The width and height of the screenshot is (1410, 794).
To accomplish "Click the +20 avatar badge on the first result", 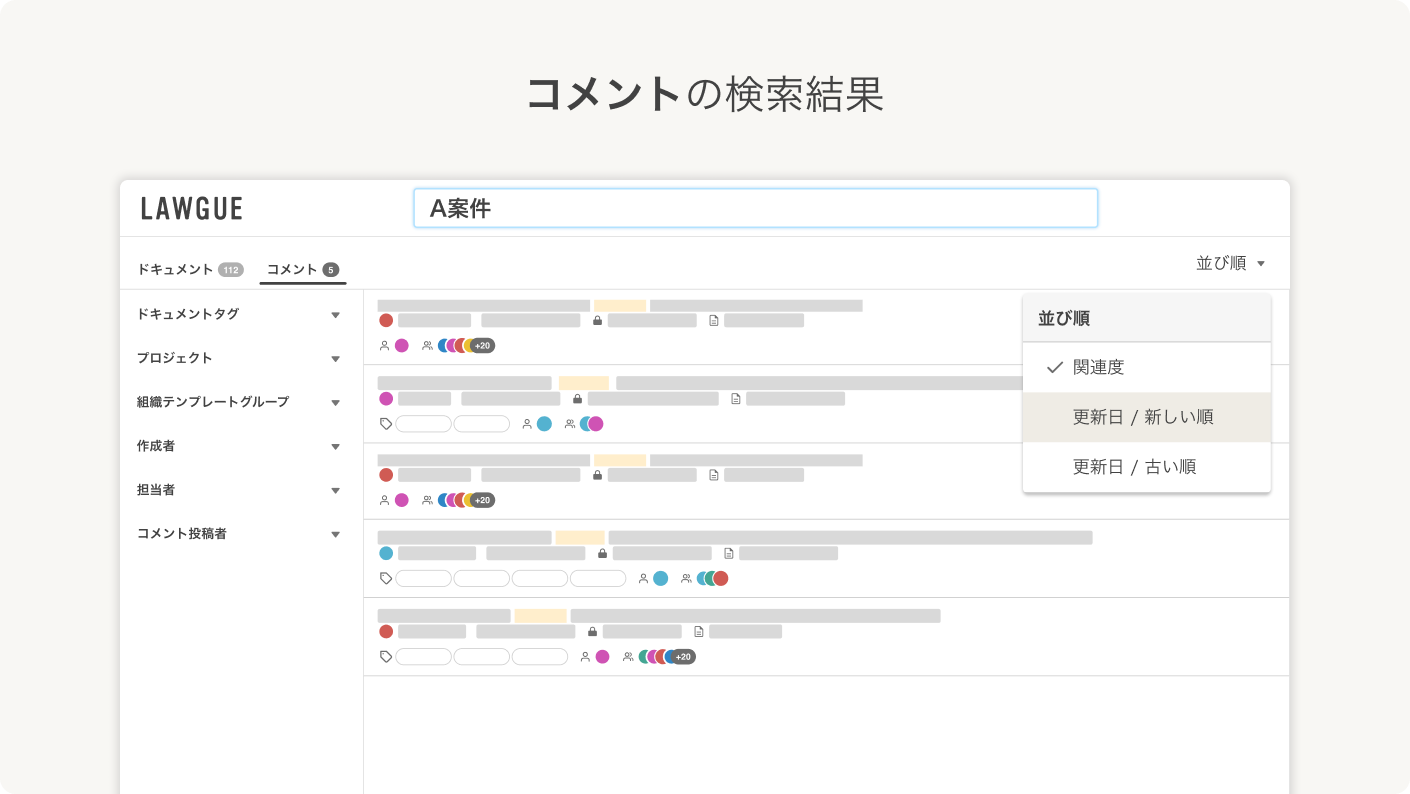I will tap(483, 345).
